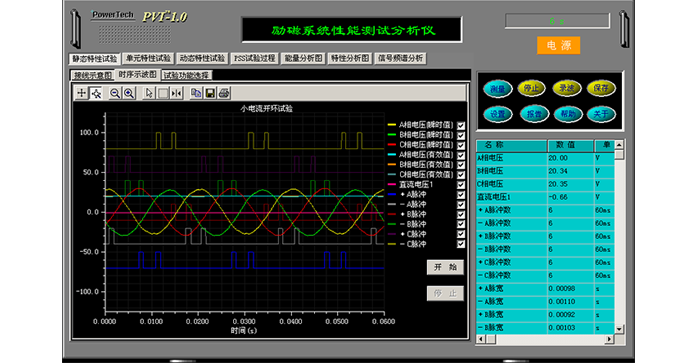Copy the chart to clipboard

(x=196, y=93)
